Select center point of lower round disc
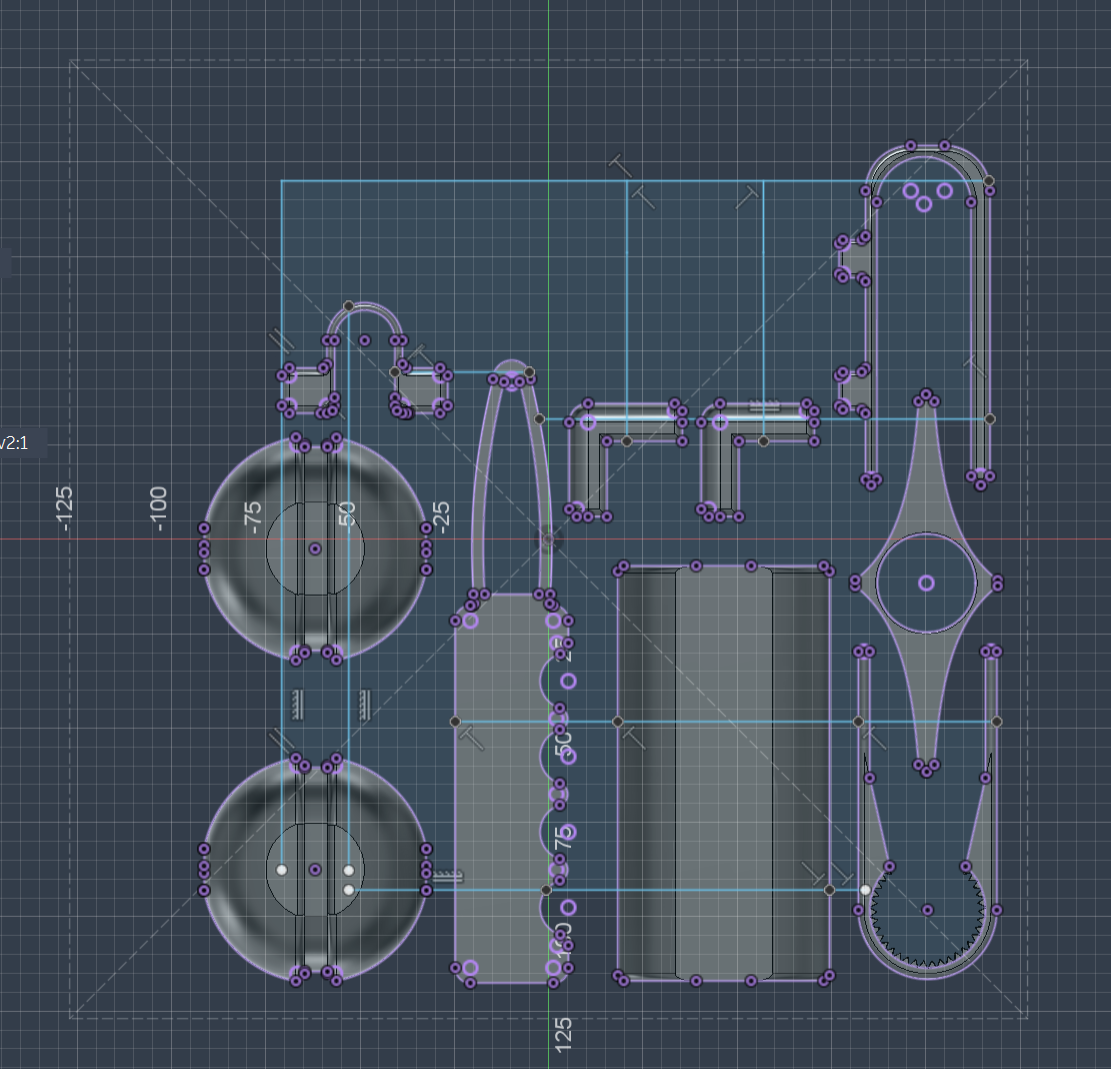The image size is (1111, 1069). 315,869
